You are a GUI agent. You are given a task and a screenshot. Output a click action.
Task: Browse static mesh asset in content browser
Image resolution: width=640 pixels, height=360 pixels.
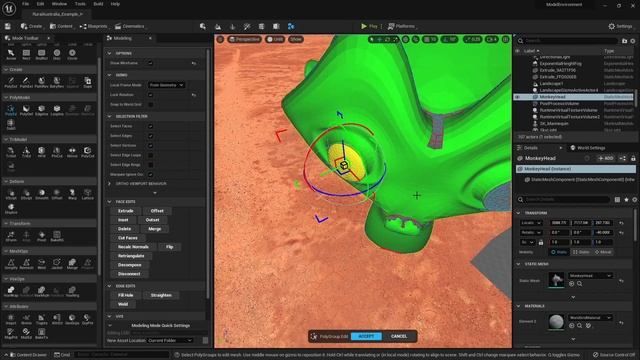pyautogui.click(x=580, y=284)
